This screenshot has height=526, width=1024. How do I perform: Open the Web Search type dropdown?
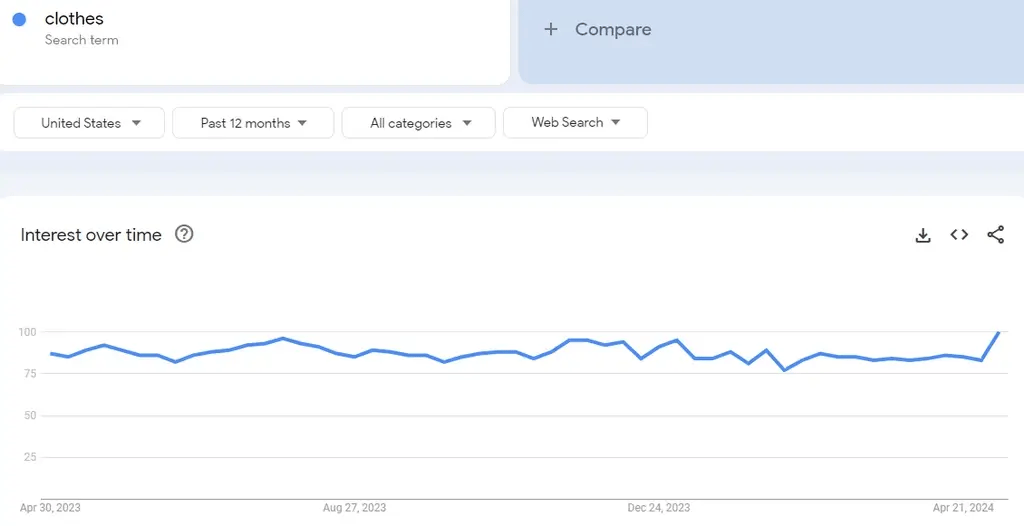coord(575,123)
